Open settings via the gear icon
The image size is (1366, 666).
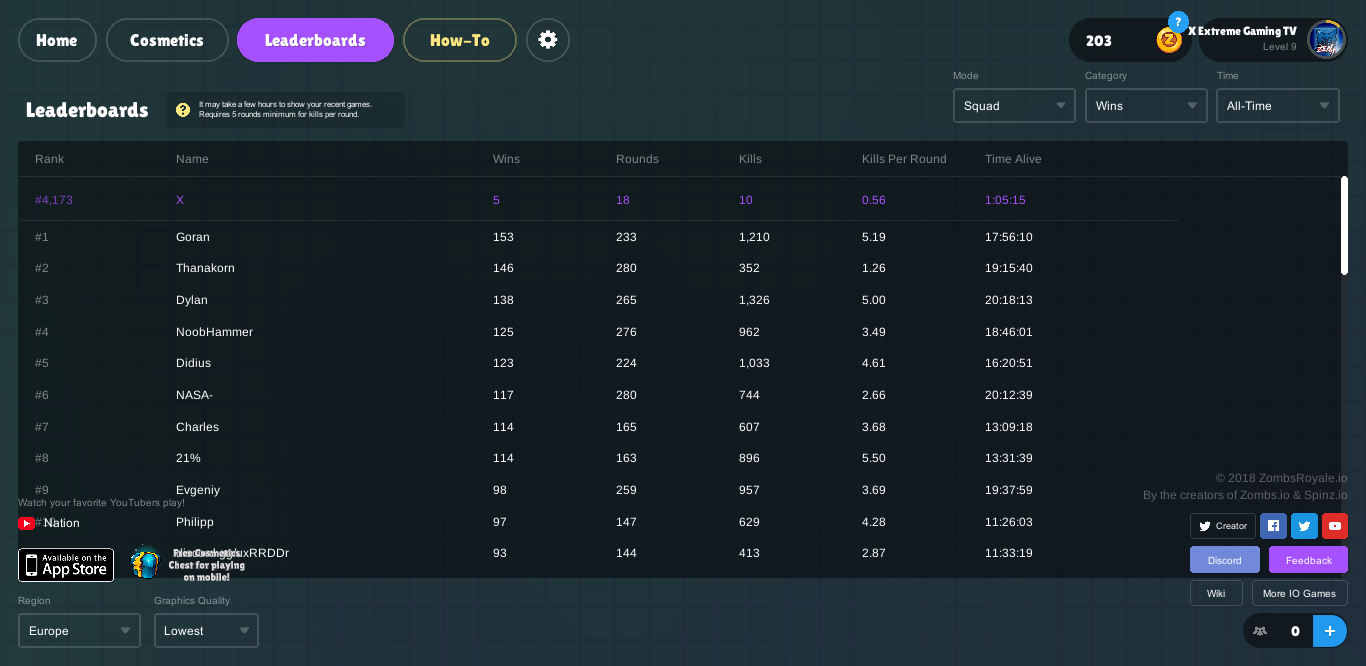click(548, 40)
